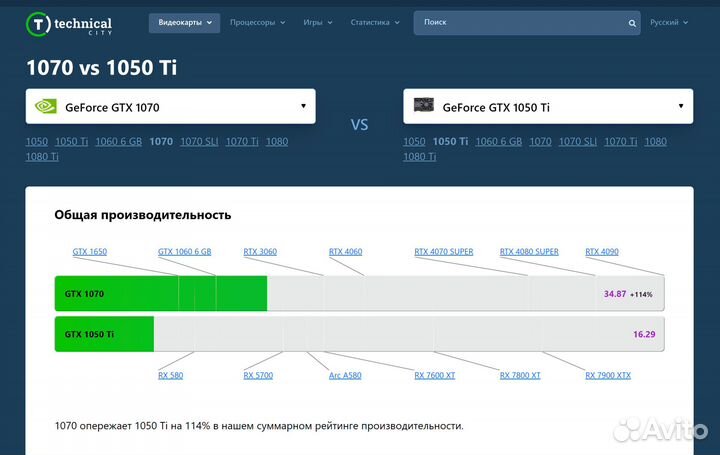
Task: Open the Technical City logo homepage
Action: tap(69, 24)
